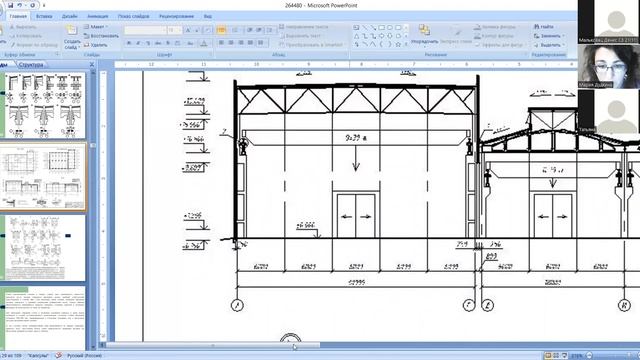Switch to the Структура outline pane tab
The image size is (640, 360).
pyautogui.click(x=31, y=64)
